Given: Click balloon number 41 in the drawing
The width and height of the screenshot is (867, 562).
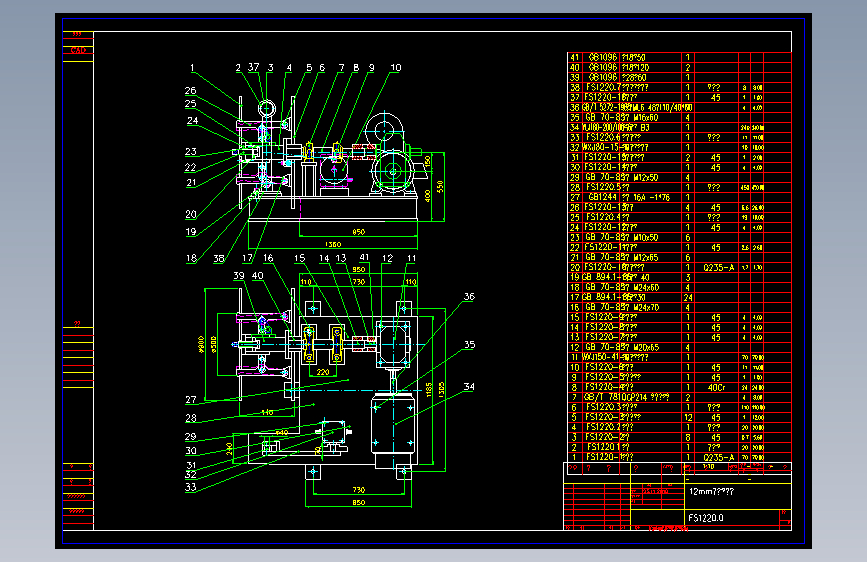Looking at the screenshot, I should 364,257.
